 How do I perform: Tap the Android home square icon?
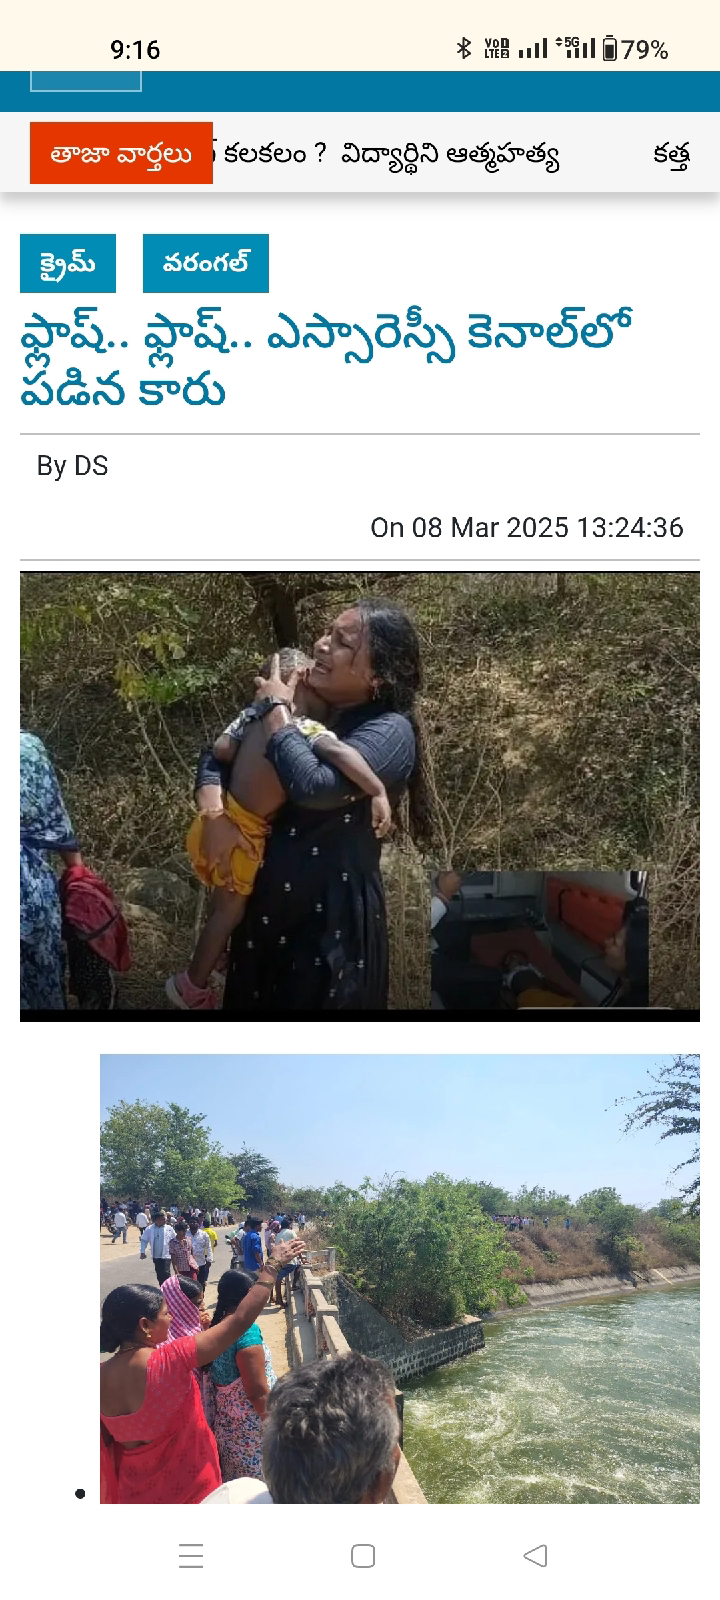363,1556
